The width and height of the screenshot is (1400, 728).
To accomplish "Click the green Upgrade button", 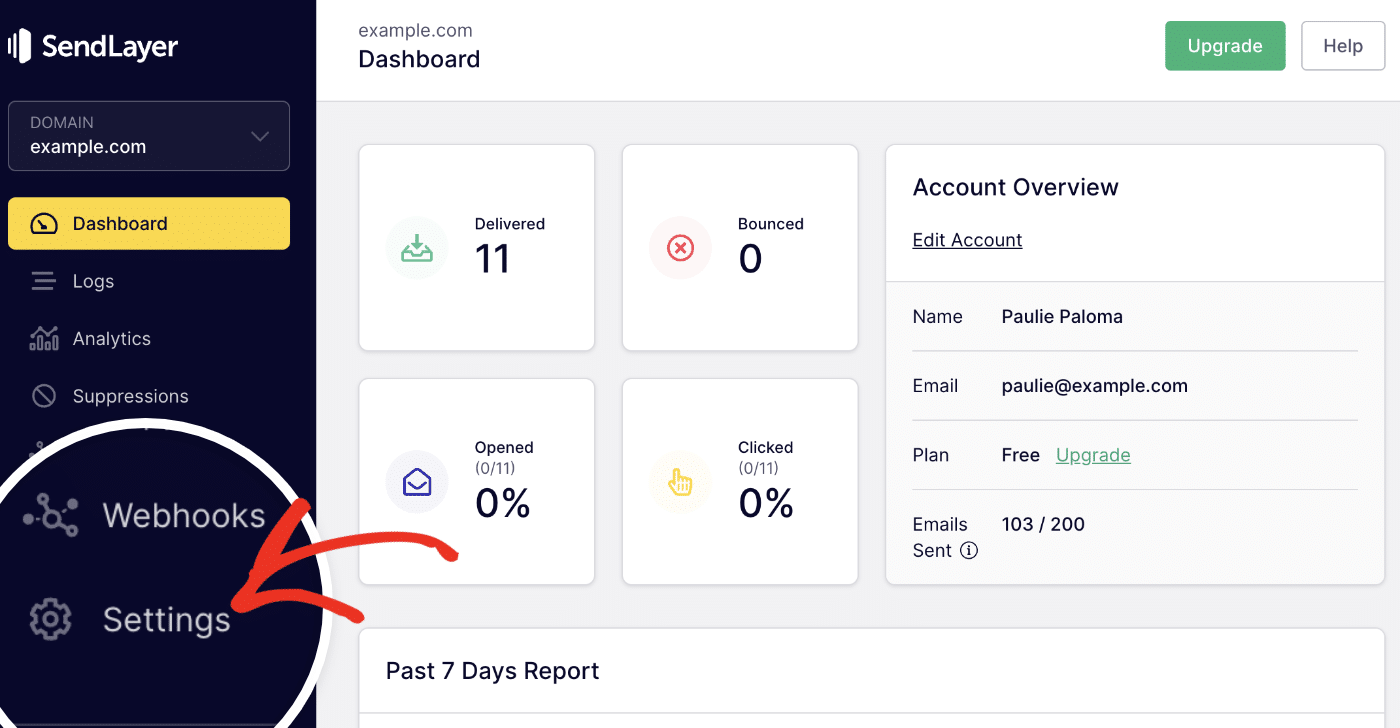I will 1224,46.
